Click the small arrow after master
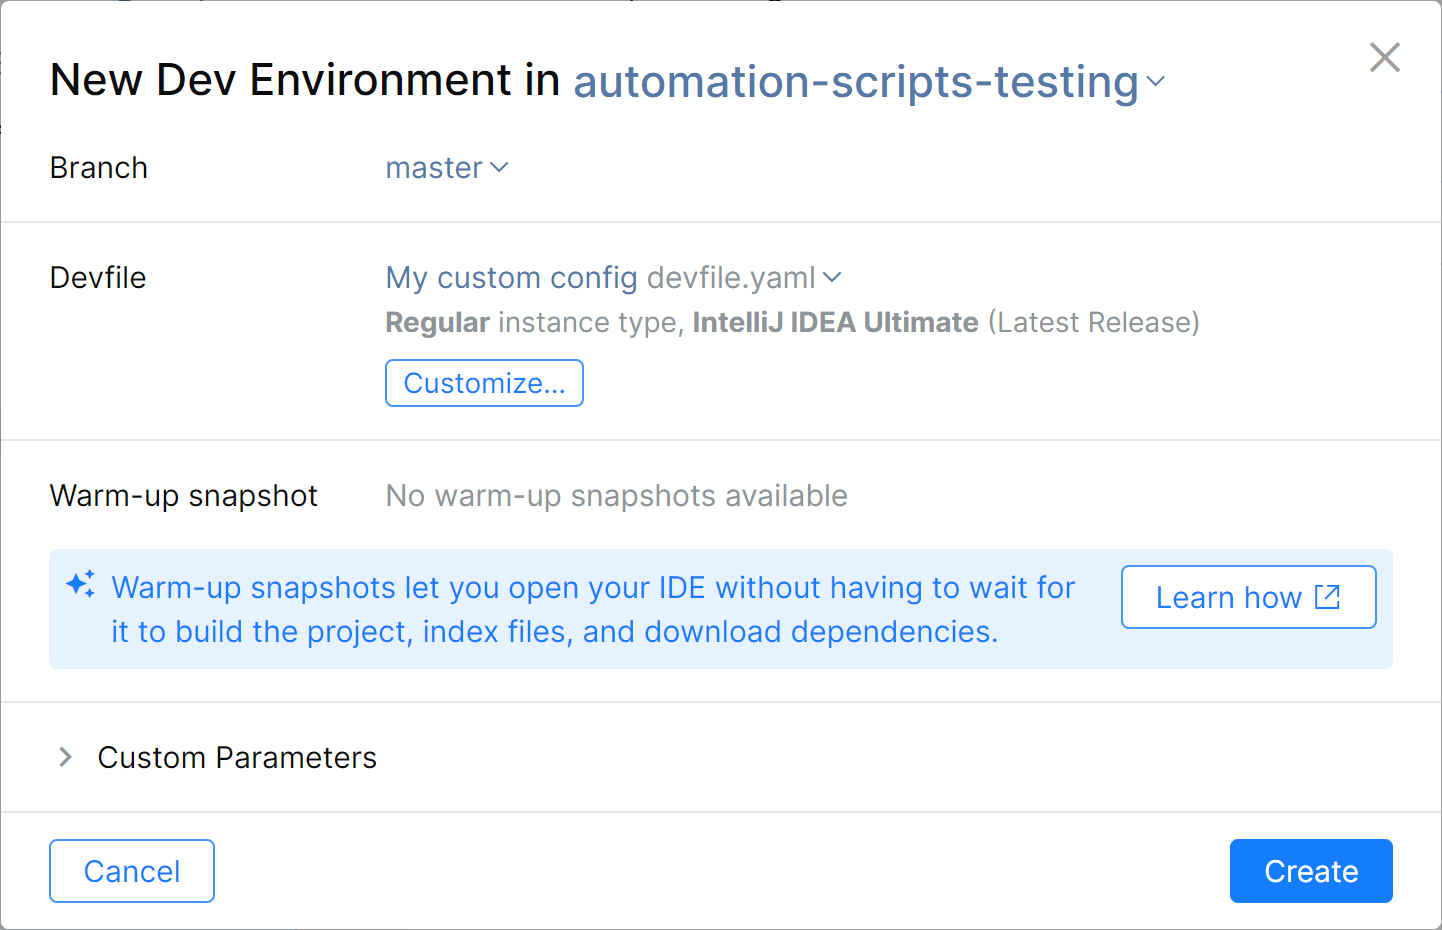The image size is (1442, 930). (x=500, y=168)
